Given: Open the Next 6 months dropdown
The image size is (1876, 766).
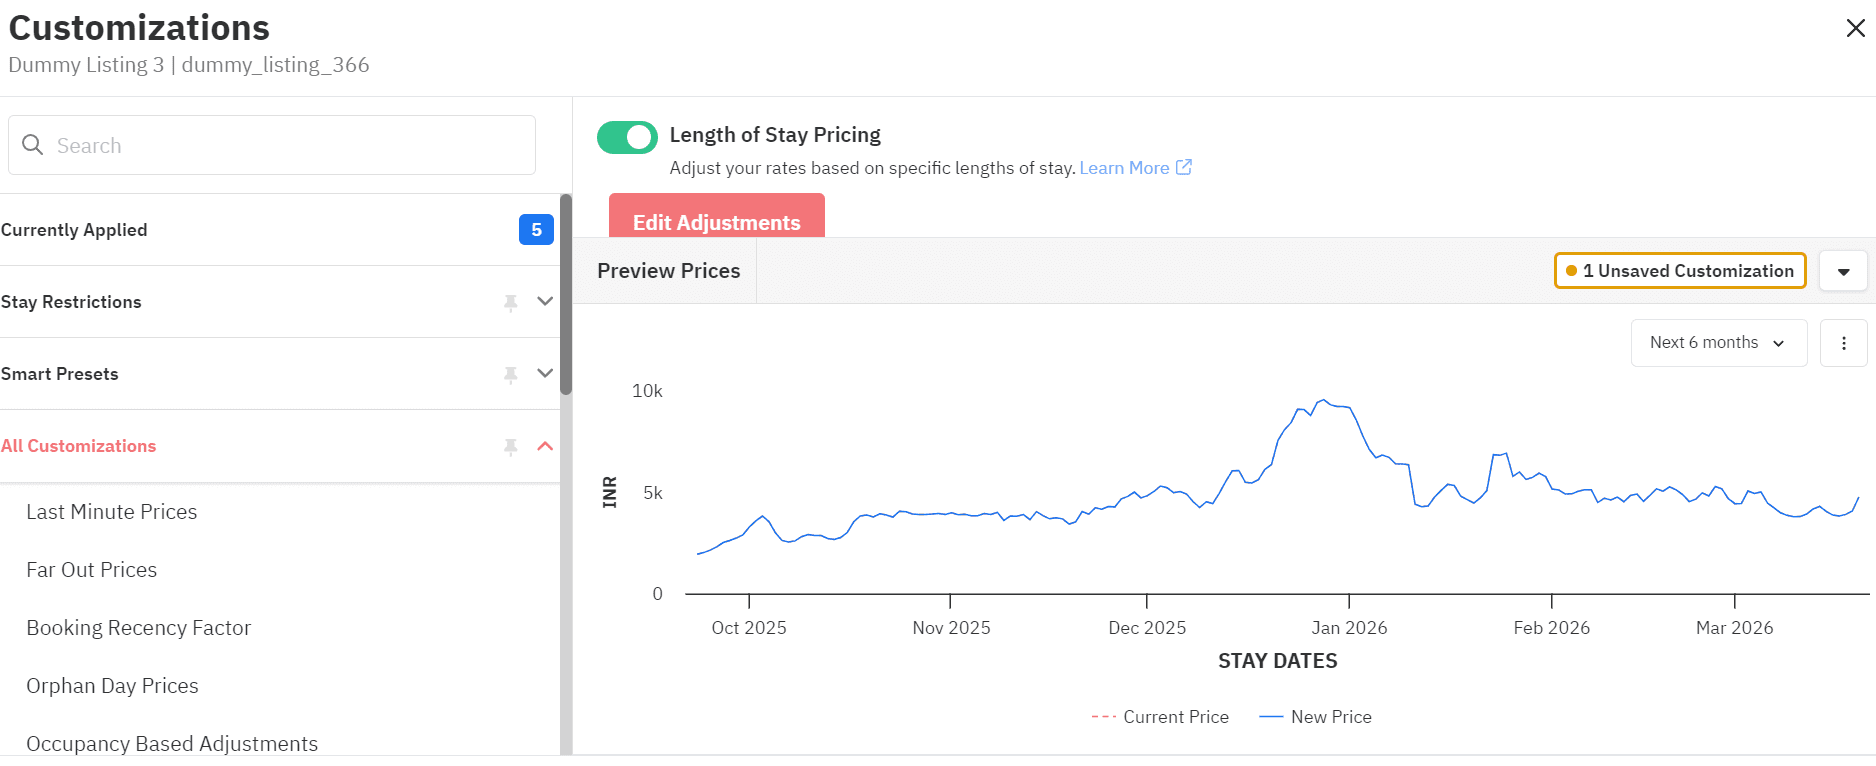Looking at the screenshot, I should coord(1718,343).
